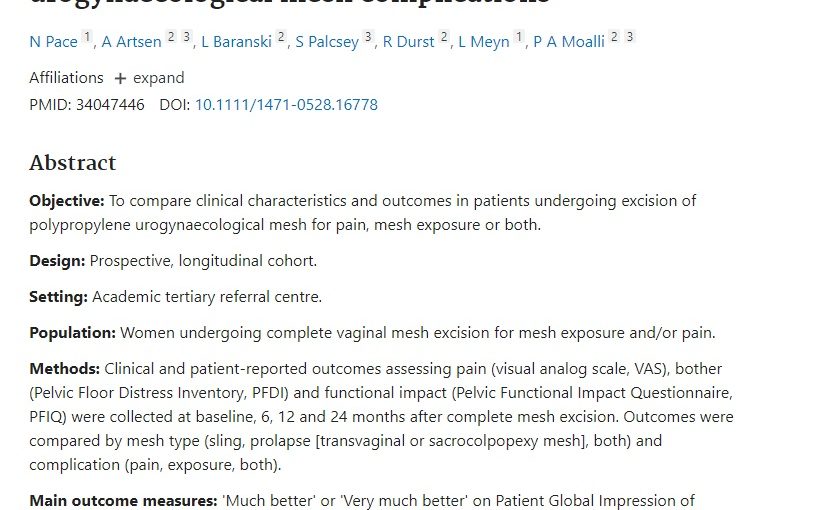Open the DOI 10.1111/1471-0528.16778 link
The image size is (816, 510).
[286, 105]
